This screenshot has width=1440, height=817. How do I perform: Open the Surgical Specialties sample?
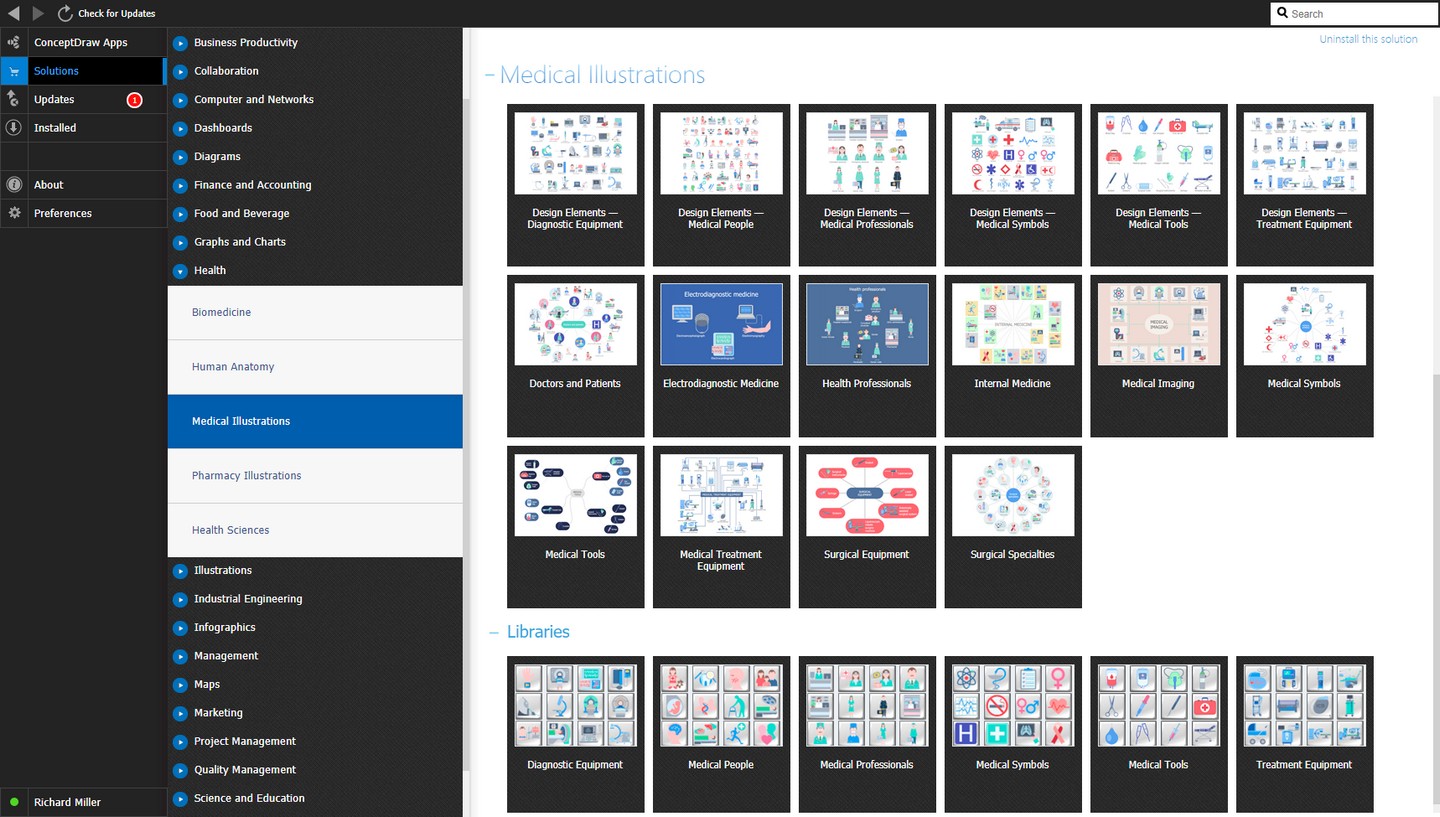tap(1013, 527)
